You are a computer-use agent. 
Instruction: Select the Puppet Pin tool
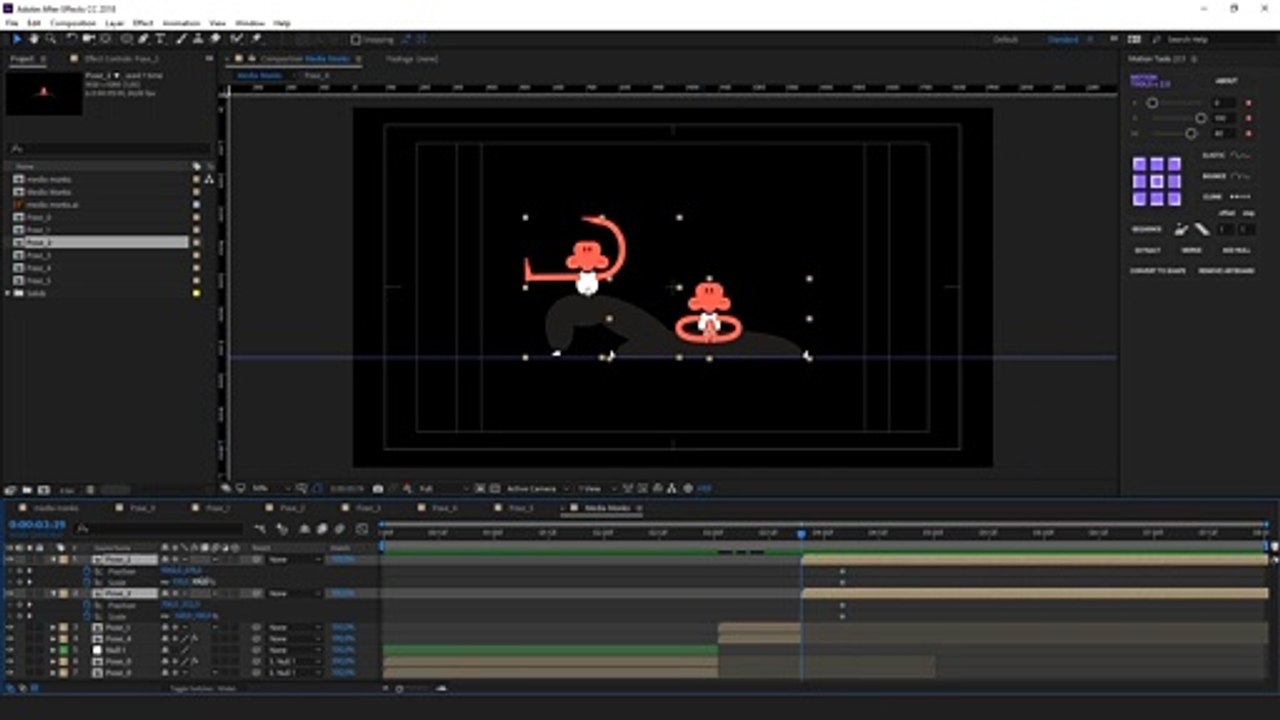[x=257, y=39]
